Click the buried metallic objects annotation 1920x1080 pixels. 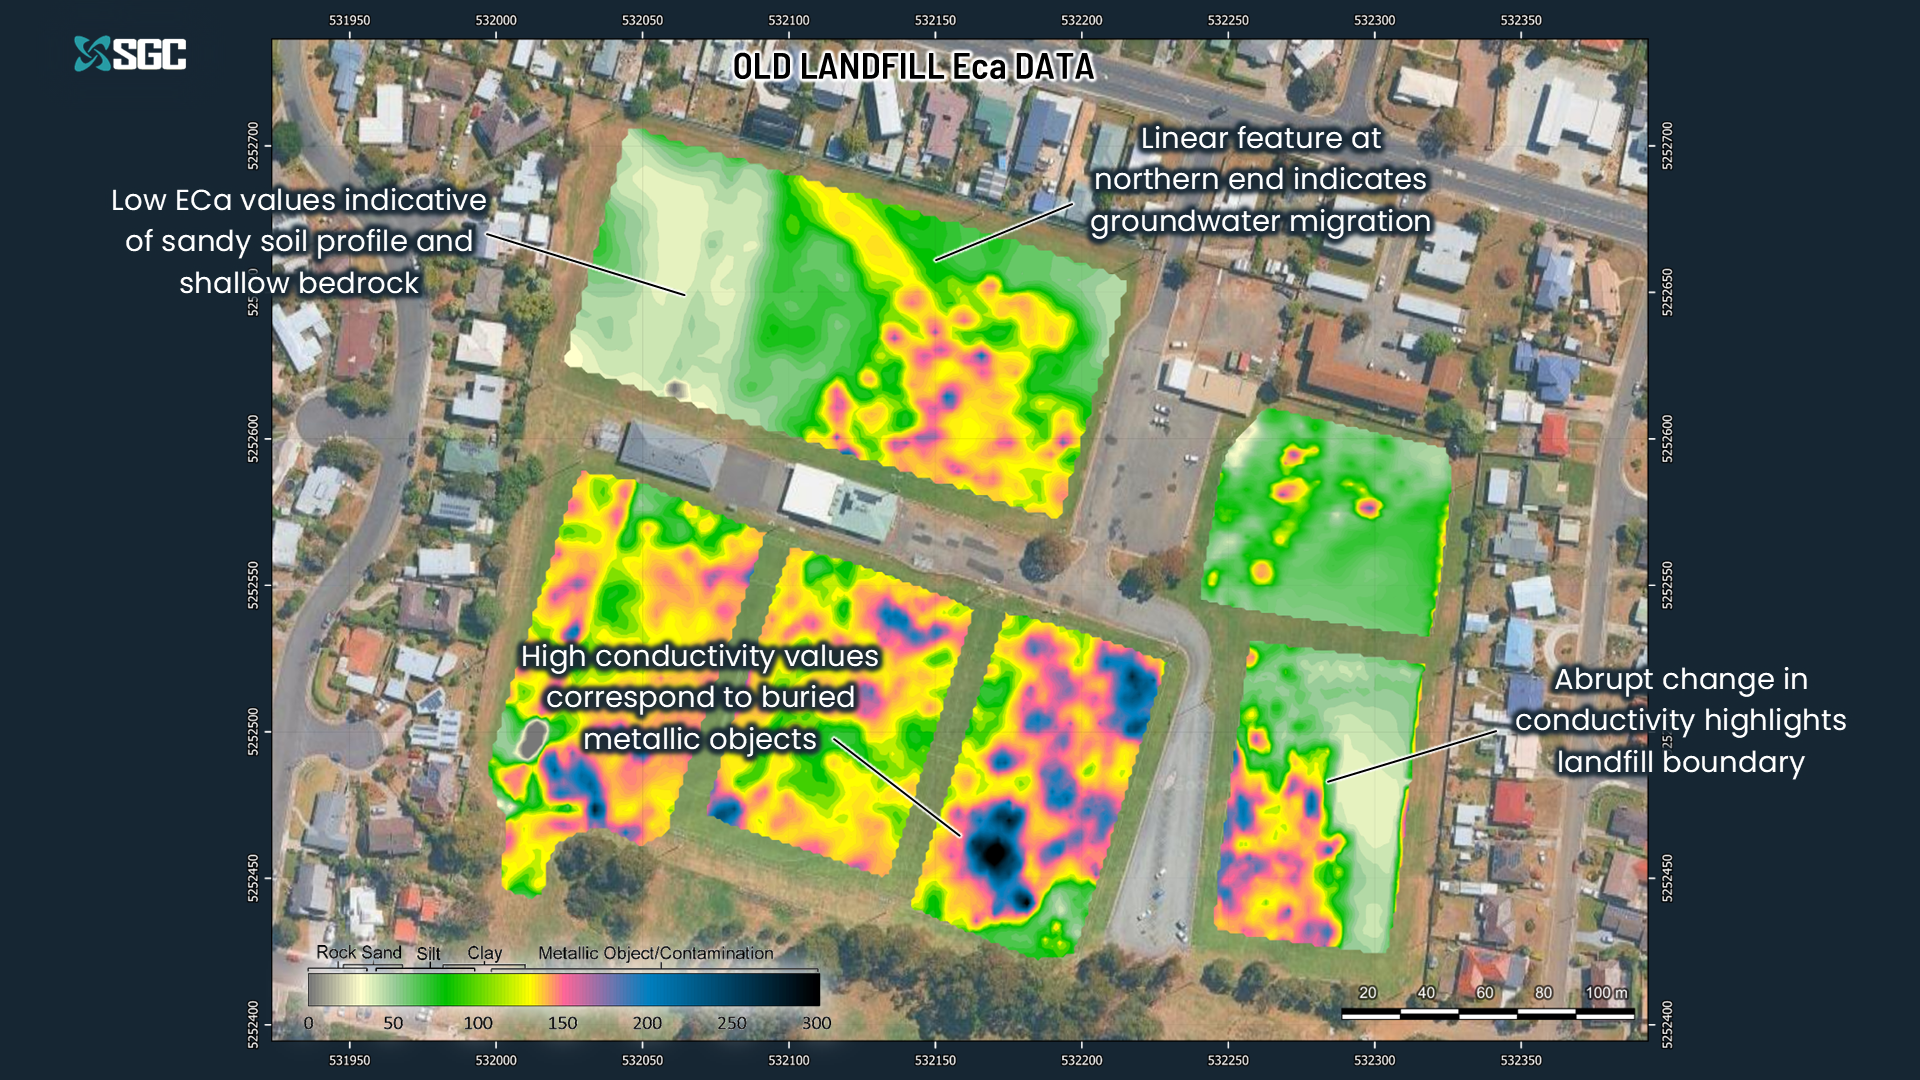coord(700,697)
